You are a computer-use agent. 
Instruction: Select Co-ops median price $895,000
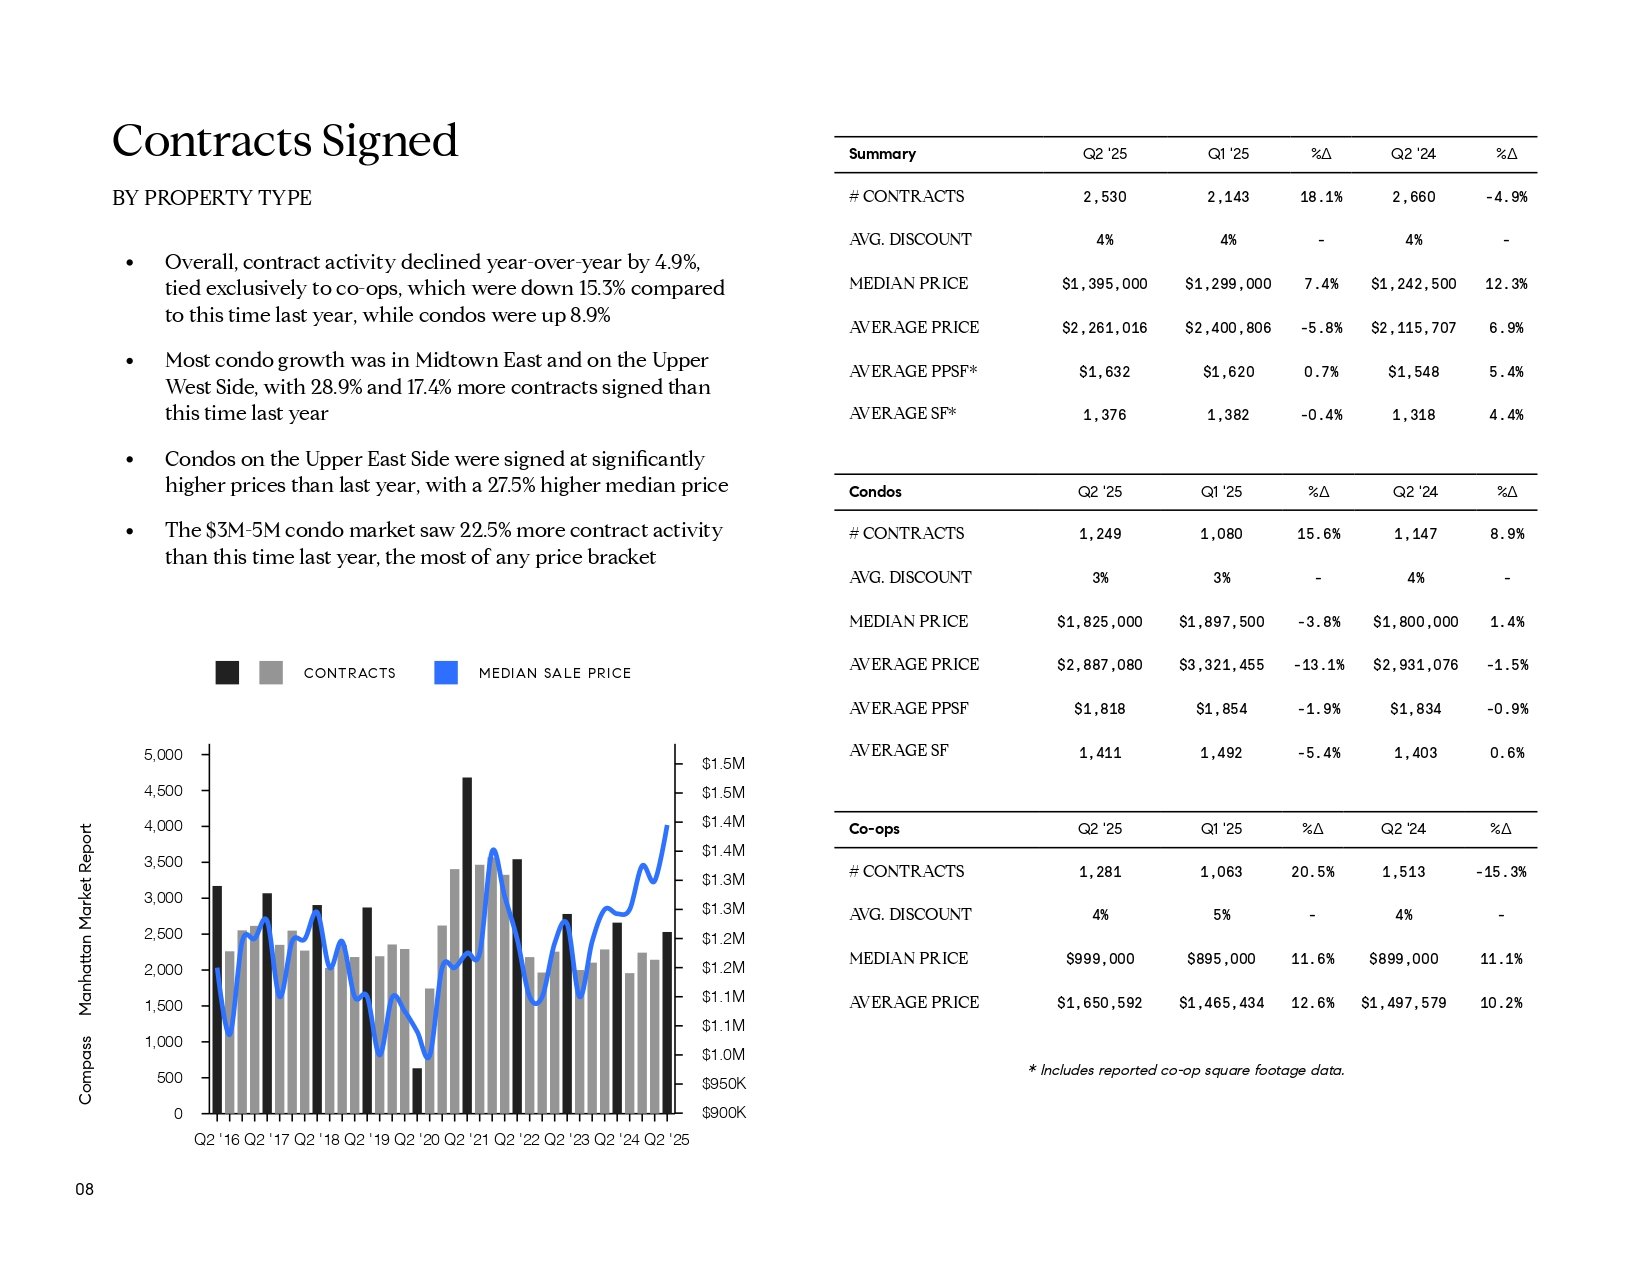1221,959
